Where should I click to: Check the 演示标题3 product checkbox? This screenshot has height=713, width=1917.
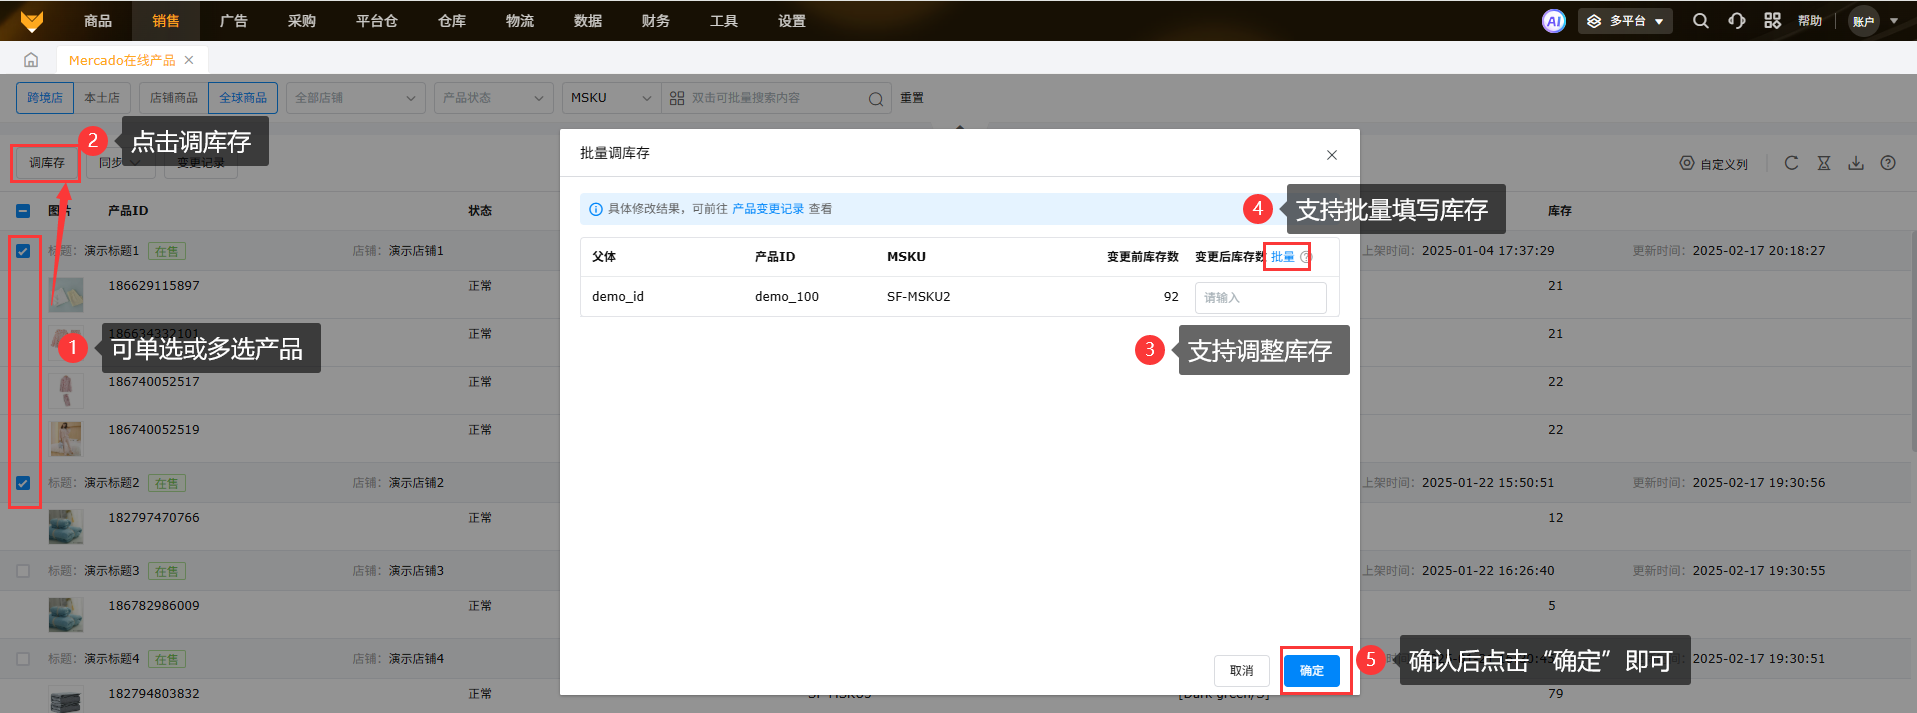pos(23,571)
